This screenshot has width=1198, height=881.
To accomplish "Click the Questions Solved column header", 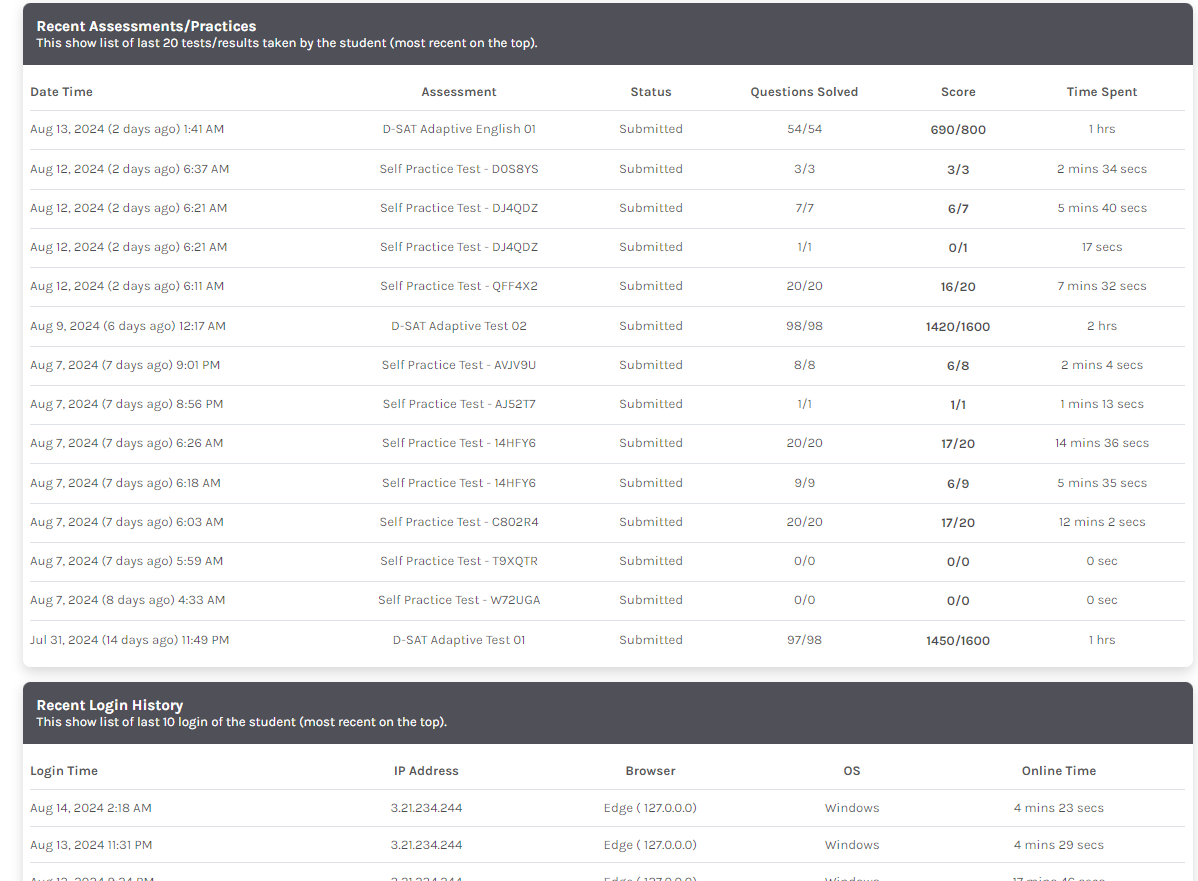I will (804, 92).
